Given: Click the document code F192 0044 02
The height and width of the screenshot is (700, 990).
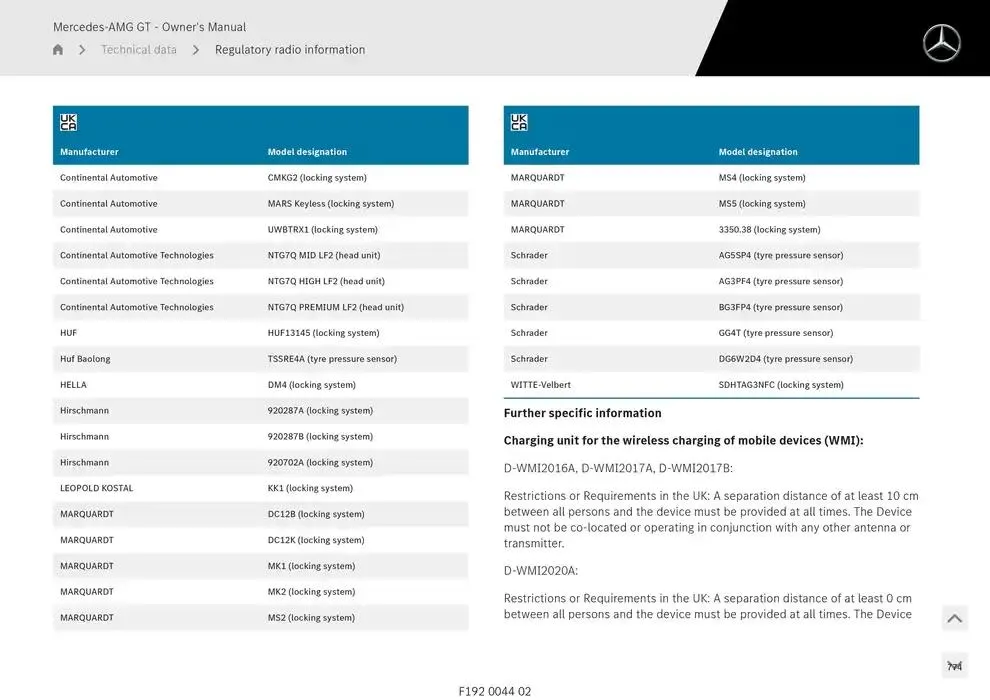Looking at the screenshot, I should coord(495,691).
